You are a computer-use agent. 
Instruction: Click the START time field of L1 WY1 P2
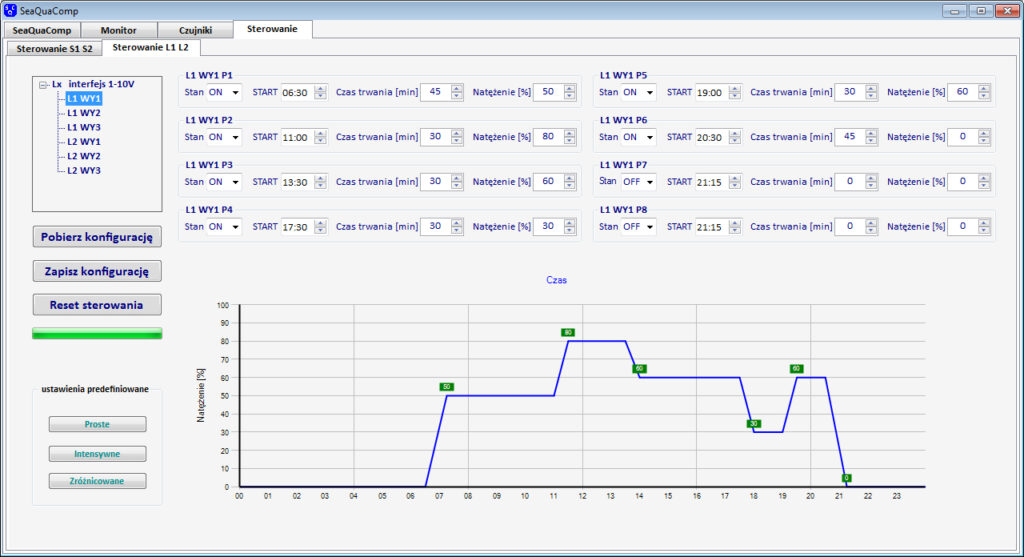tap(296, 137)
